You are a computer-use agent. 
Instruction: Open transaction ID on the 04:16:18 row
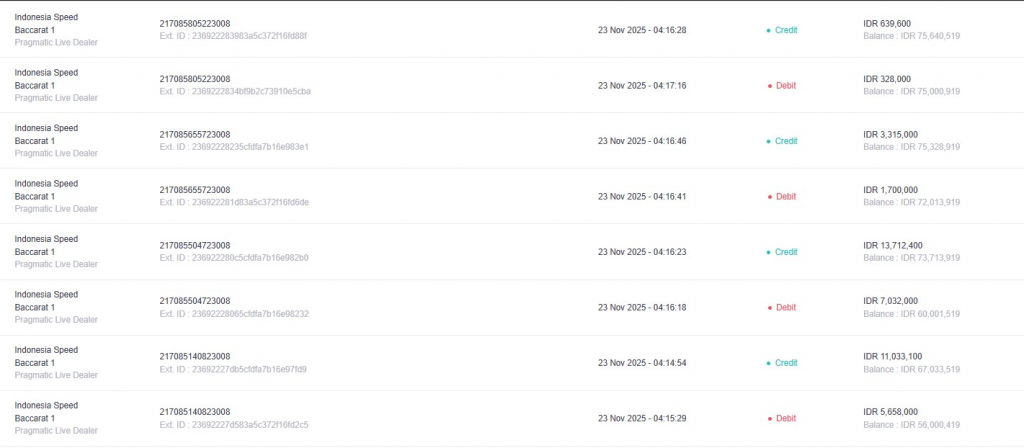(x=194, y=301)
